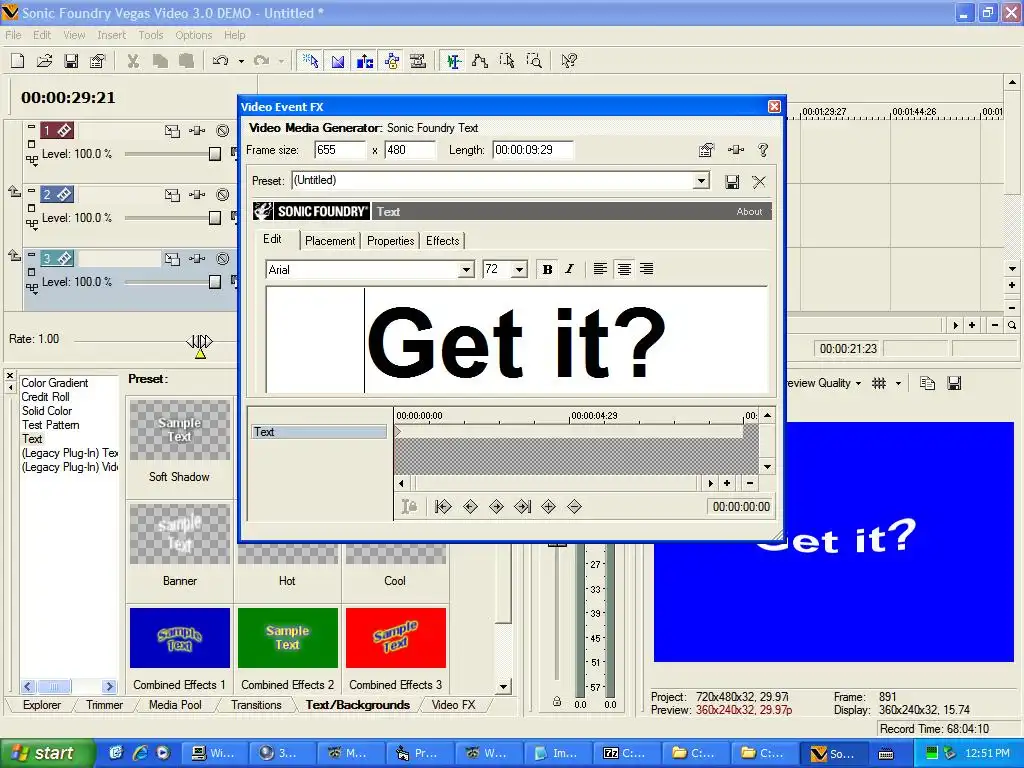Open the Preview Quality dropdown
Screen dimensions: 1024x768
[857, 383]
